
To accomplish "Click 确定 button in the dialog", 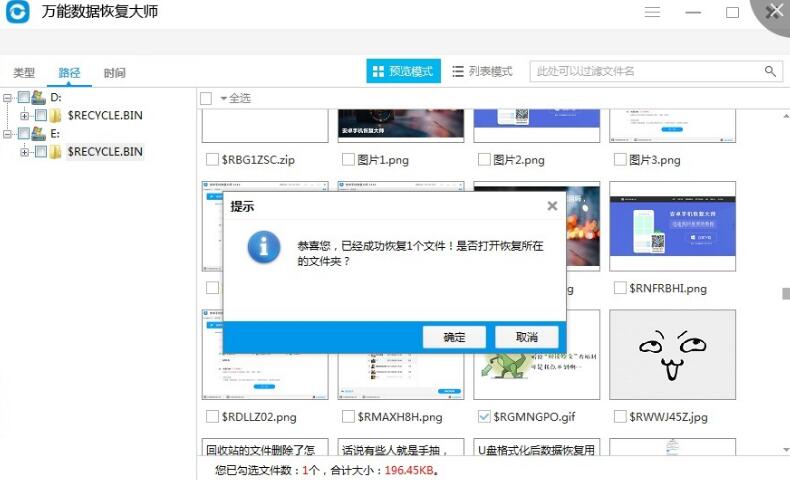I will 454,337.
